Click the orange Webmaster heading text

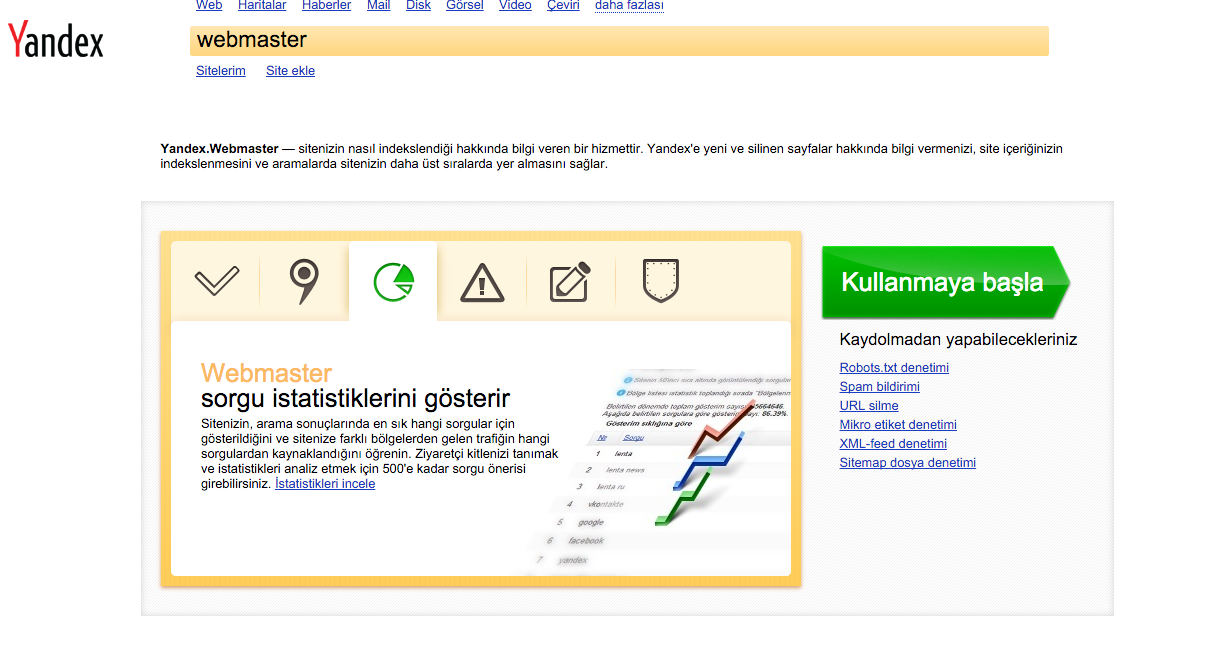tap(266, 373)
